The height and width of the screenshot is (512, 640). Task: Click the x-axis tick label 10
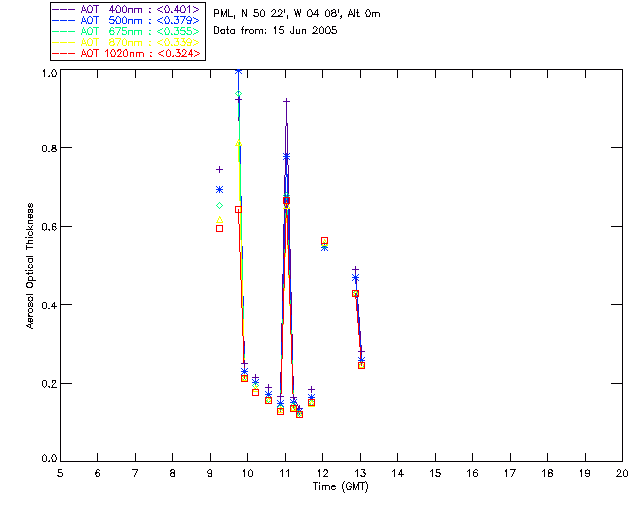coord(247,473)
